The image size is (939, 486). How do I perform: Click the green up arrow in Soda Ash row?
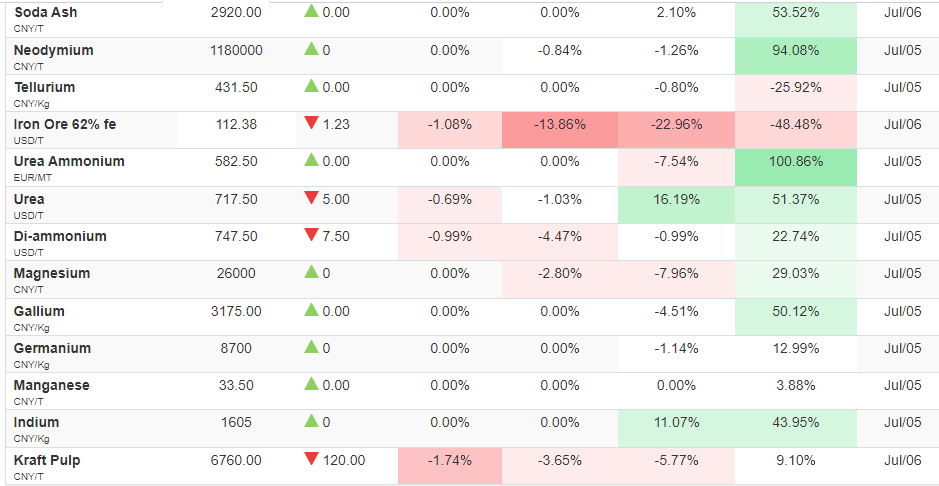[x=311, y=10]
